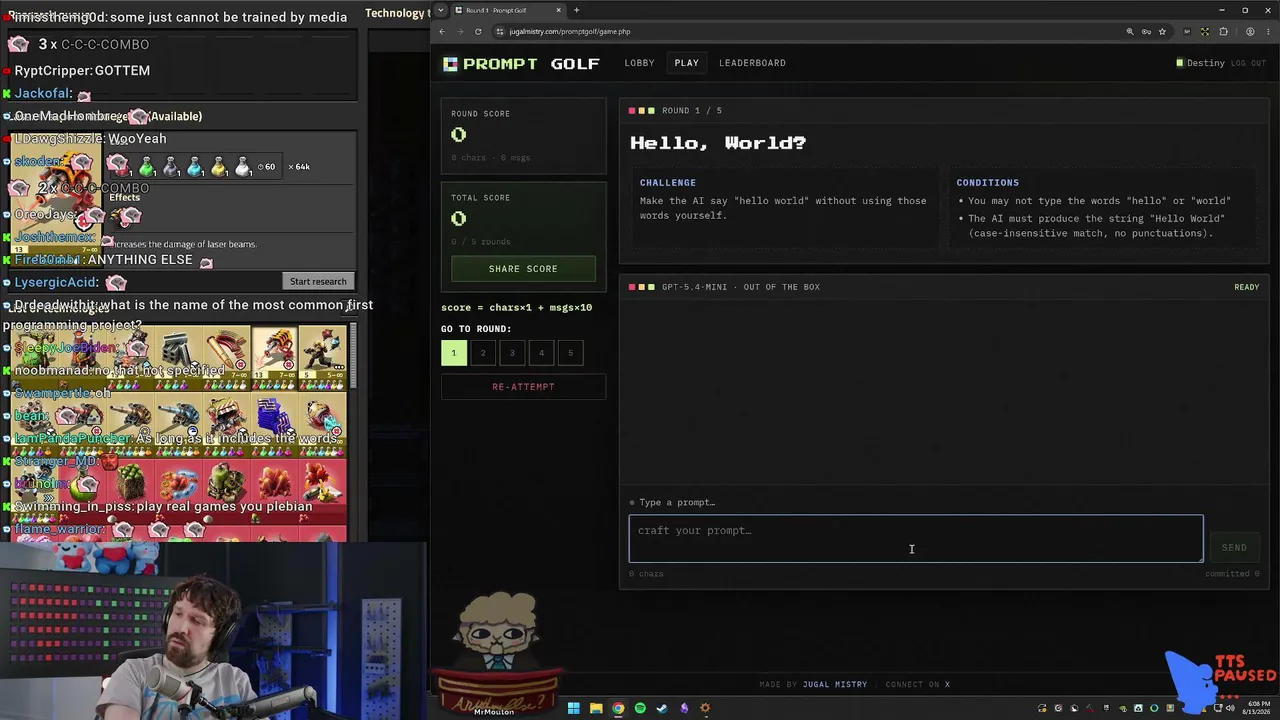Open the Chrome extensions puzzle menu

[1223, 31]
